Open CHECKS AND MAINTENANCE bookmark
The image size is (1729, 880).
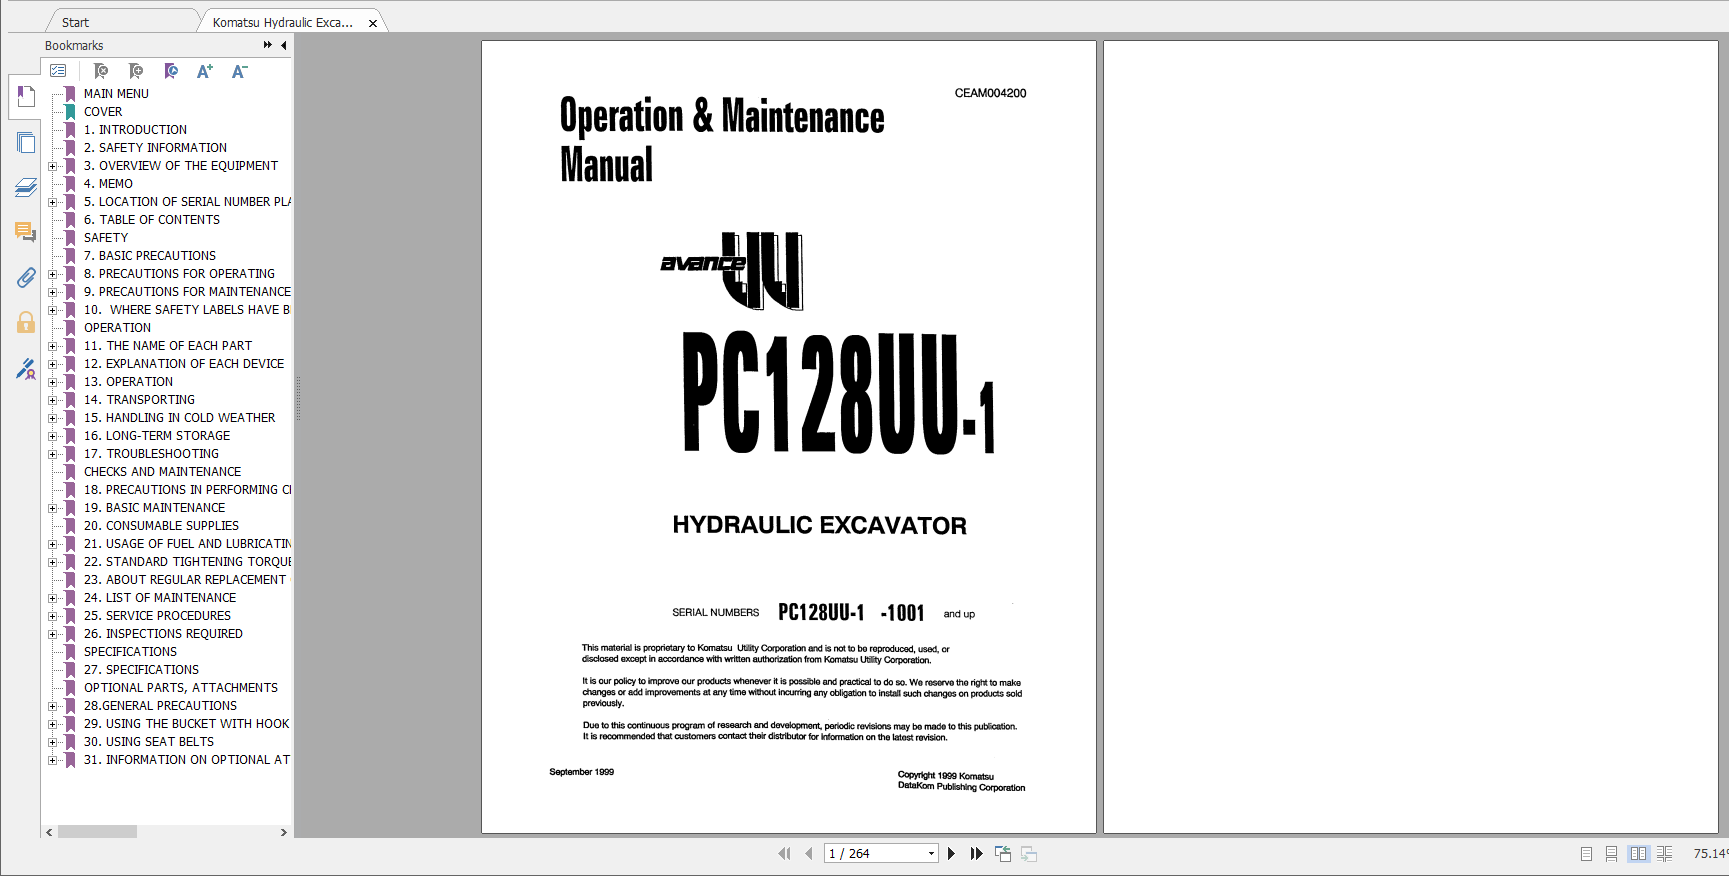coord(162,472)
